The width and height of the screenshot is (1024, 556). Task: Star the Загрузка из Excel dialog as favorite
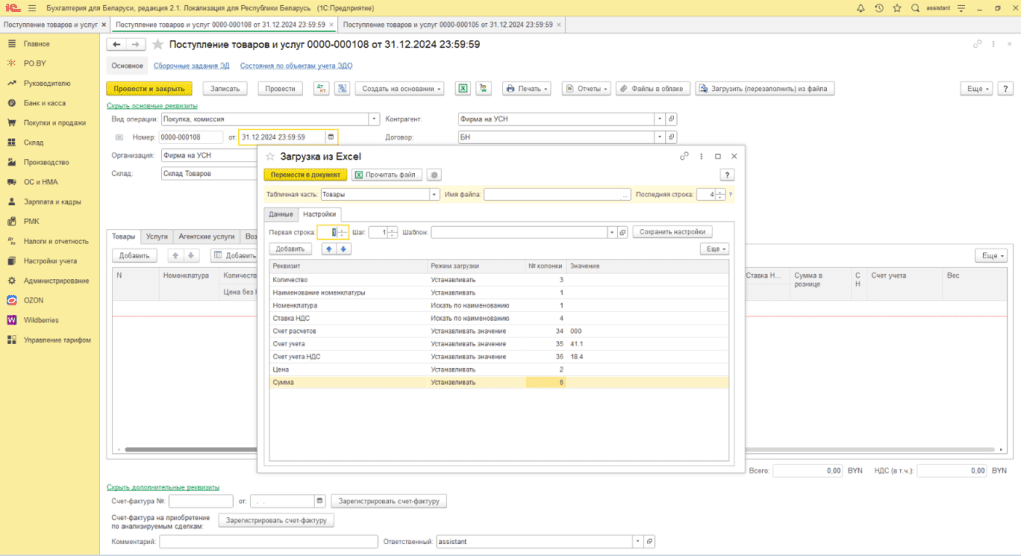271,156
